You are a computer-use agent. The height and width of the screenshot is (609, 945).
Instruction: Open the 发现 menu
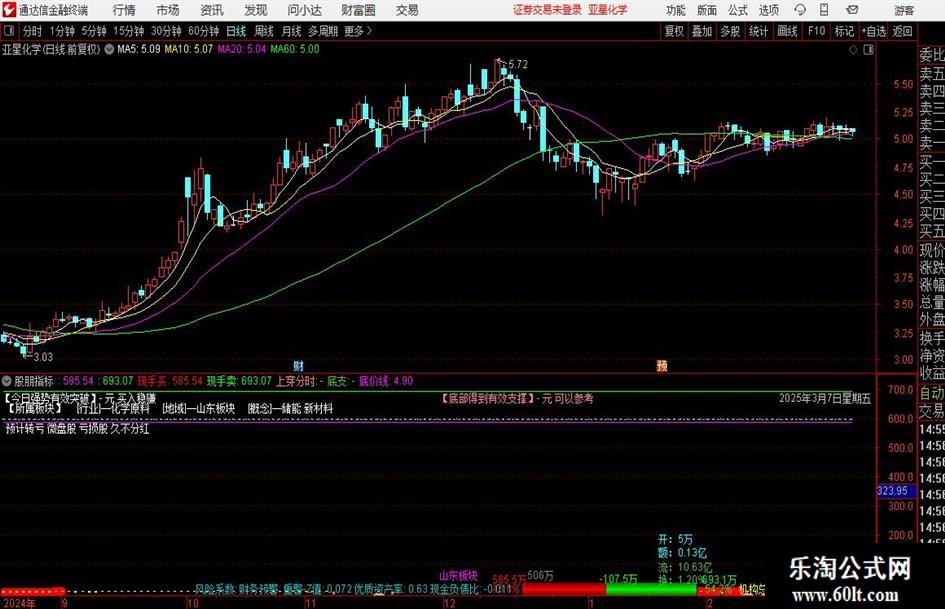(x=256, y=10)
